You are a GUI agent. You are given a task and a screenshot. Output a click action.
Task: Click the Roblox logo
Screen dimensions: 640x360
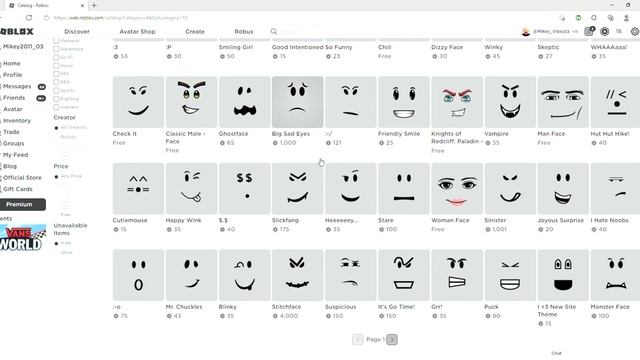pyautogui.click(x=17, y=31)
